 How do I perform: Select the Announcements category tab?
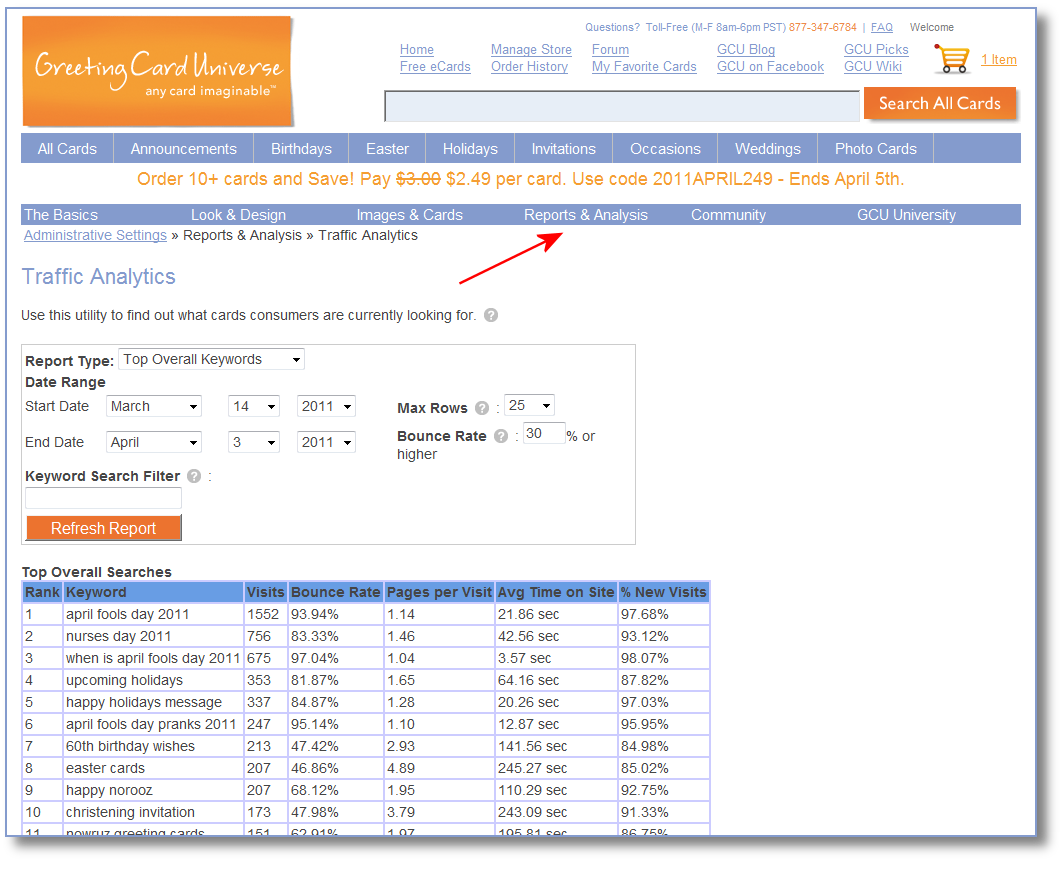click(x=184, y=149)
